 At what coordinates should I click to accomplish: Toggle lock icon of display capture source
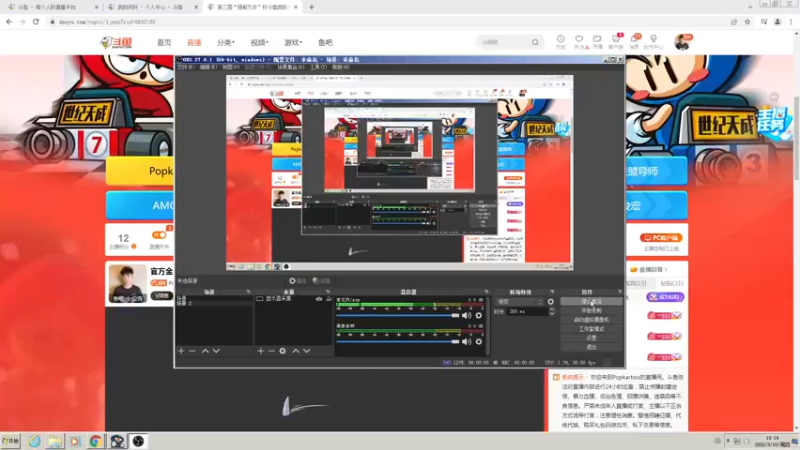click(x=329, y=299)
